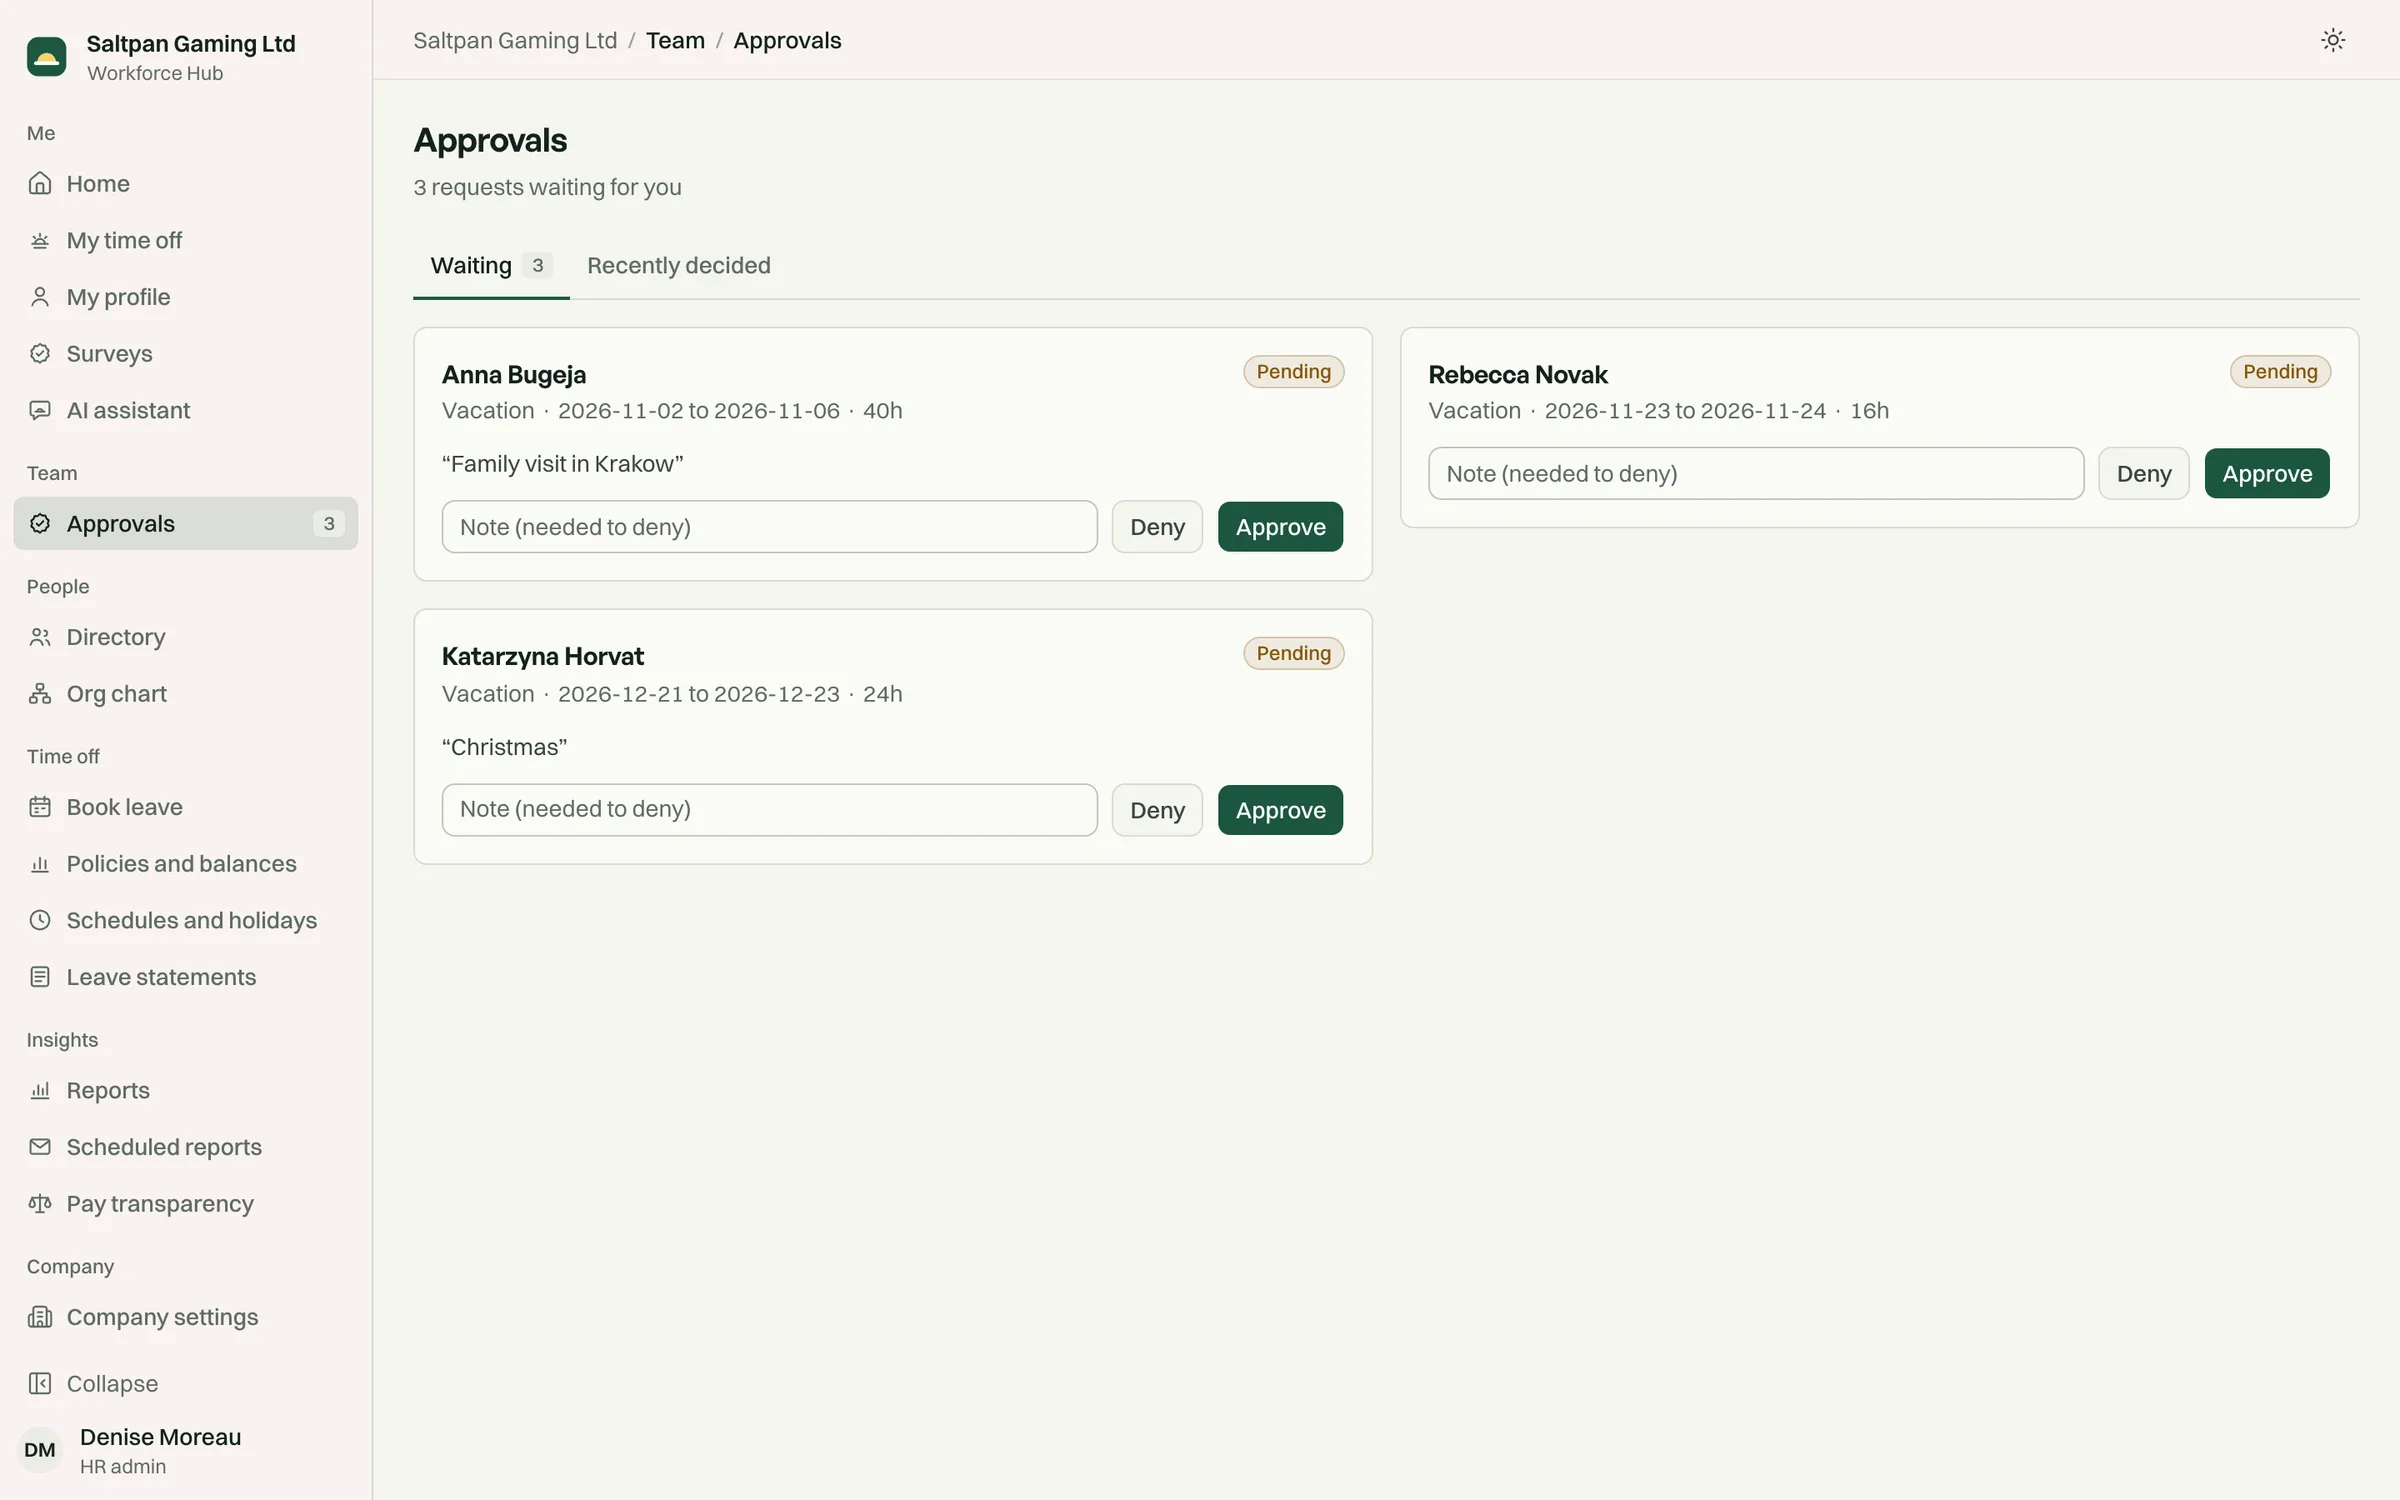Open Scheduled reports envelope icon
2400x1500 pixels.
40,1147
